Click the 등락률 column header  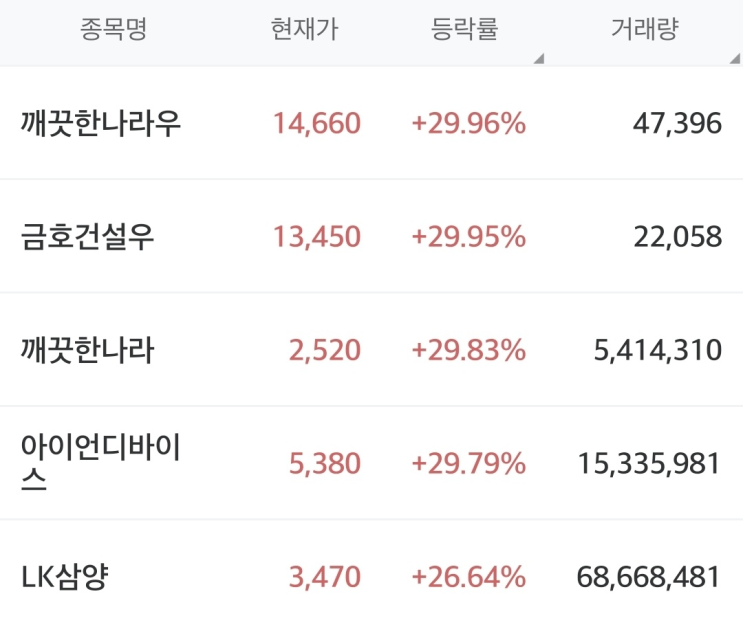point(464,29)
